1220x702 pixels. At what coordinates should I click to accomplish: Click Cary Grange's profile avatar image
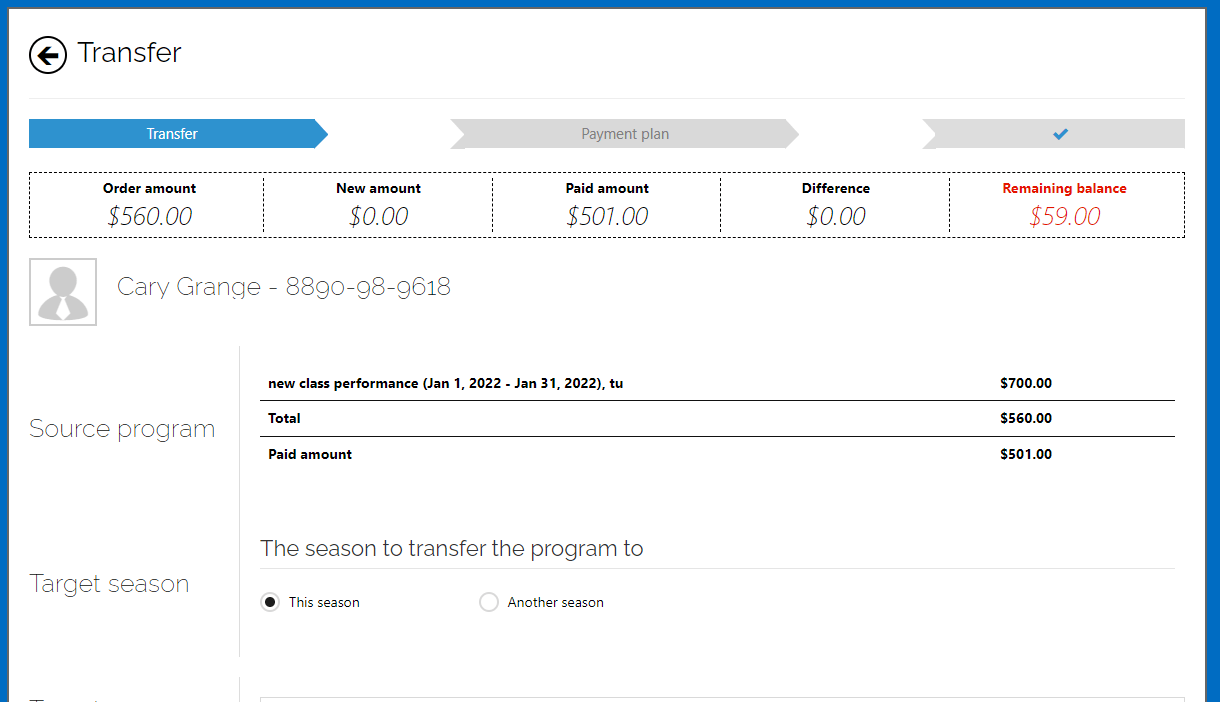click(63, 292)
